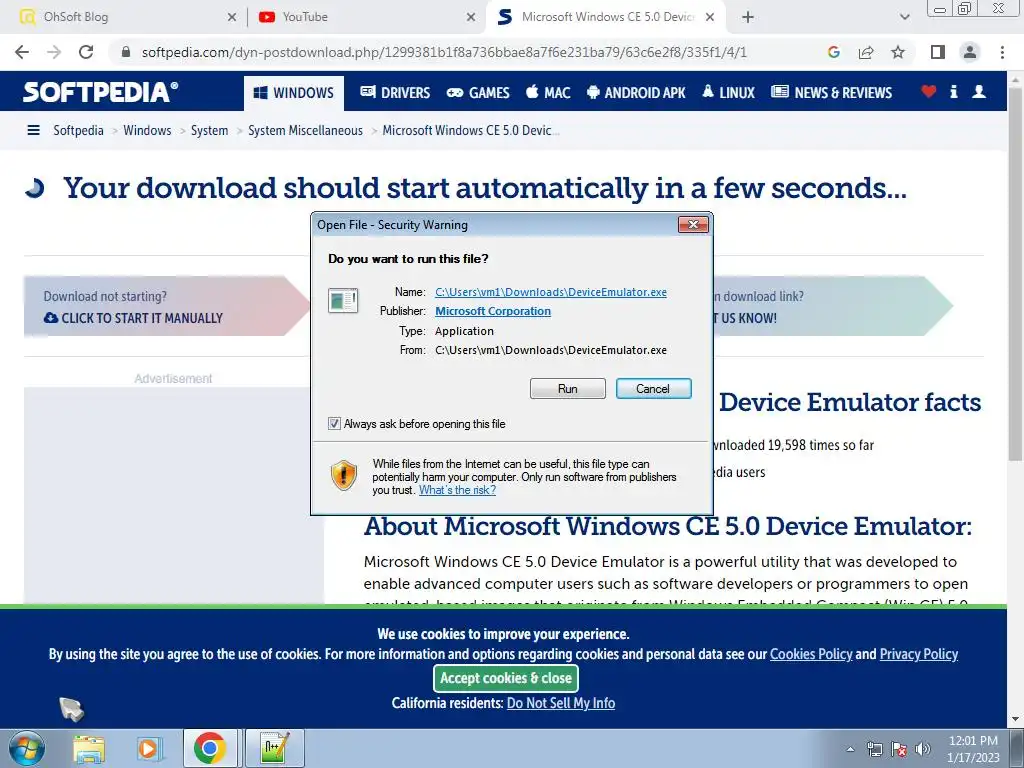Viewport: 1024px width, 768px height.
Task: Open the WINDOWS section in Softpedia nav
Action: click(x=294, y=93)
